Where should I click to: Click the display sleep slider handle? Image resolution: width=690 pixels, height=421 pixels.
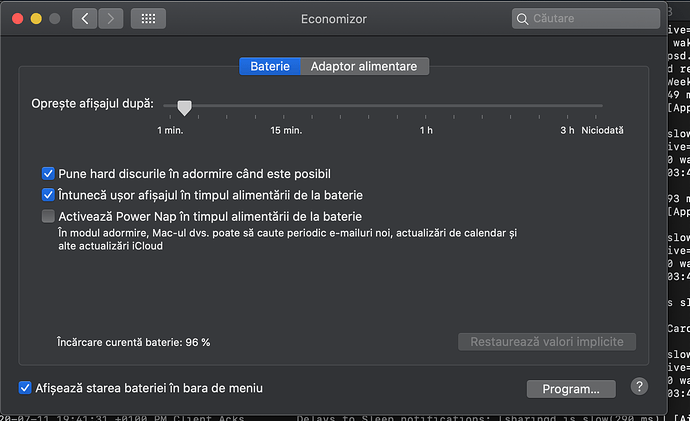[x=184, y=106]
